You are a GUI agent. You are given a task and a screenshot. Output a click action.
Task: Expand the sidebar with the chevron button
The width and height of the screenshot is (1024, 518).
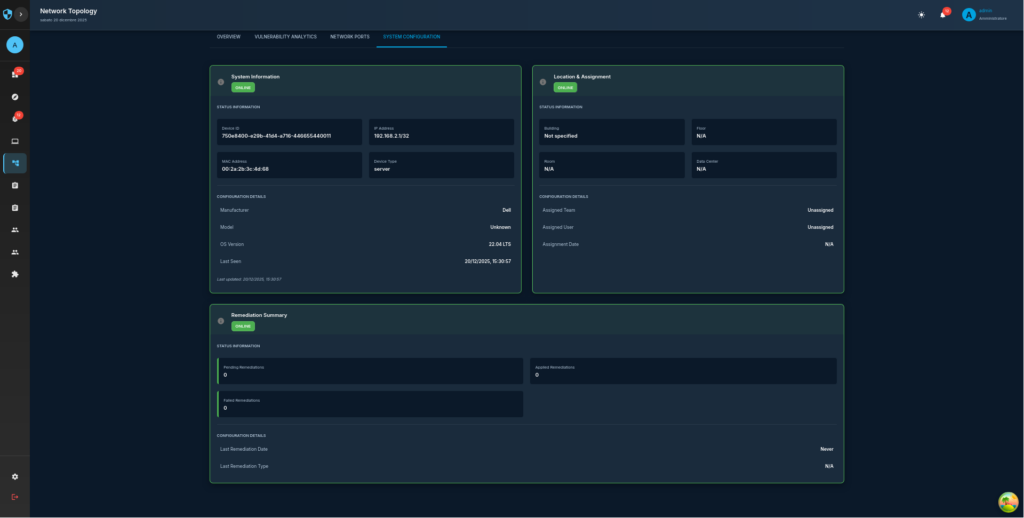(x=21, y=14)
